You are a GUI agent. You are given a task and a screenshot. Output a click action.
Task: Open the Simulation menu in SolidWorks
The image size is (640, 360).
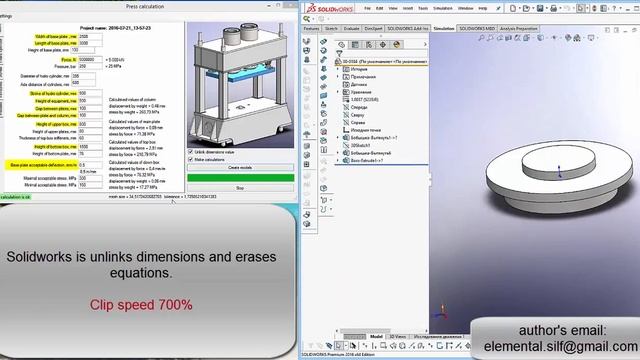[x=442, y=8]
